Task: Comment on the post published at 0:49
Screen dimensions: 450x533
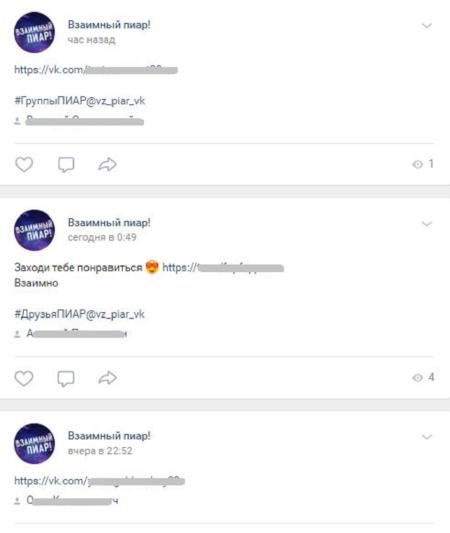Action: coord(66,378)
